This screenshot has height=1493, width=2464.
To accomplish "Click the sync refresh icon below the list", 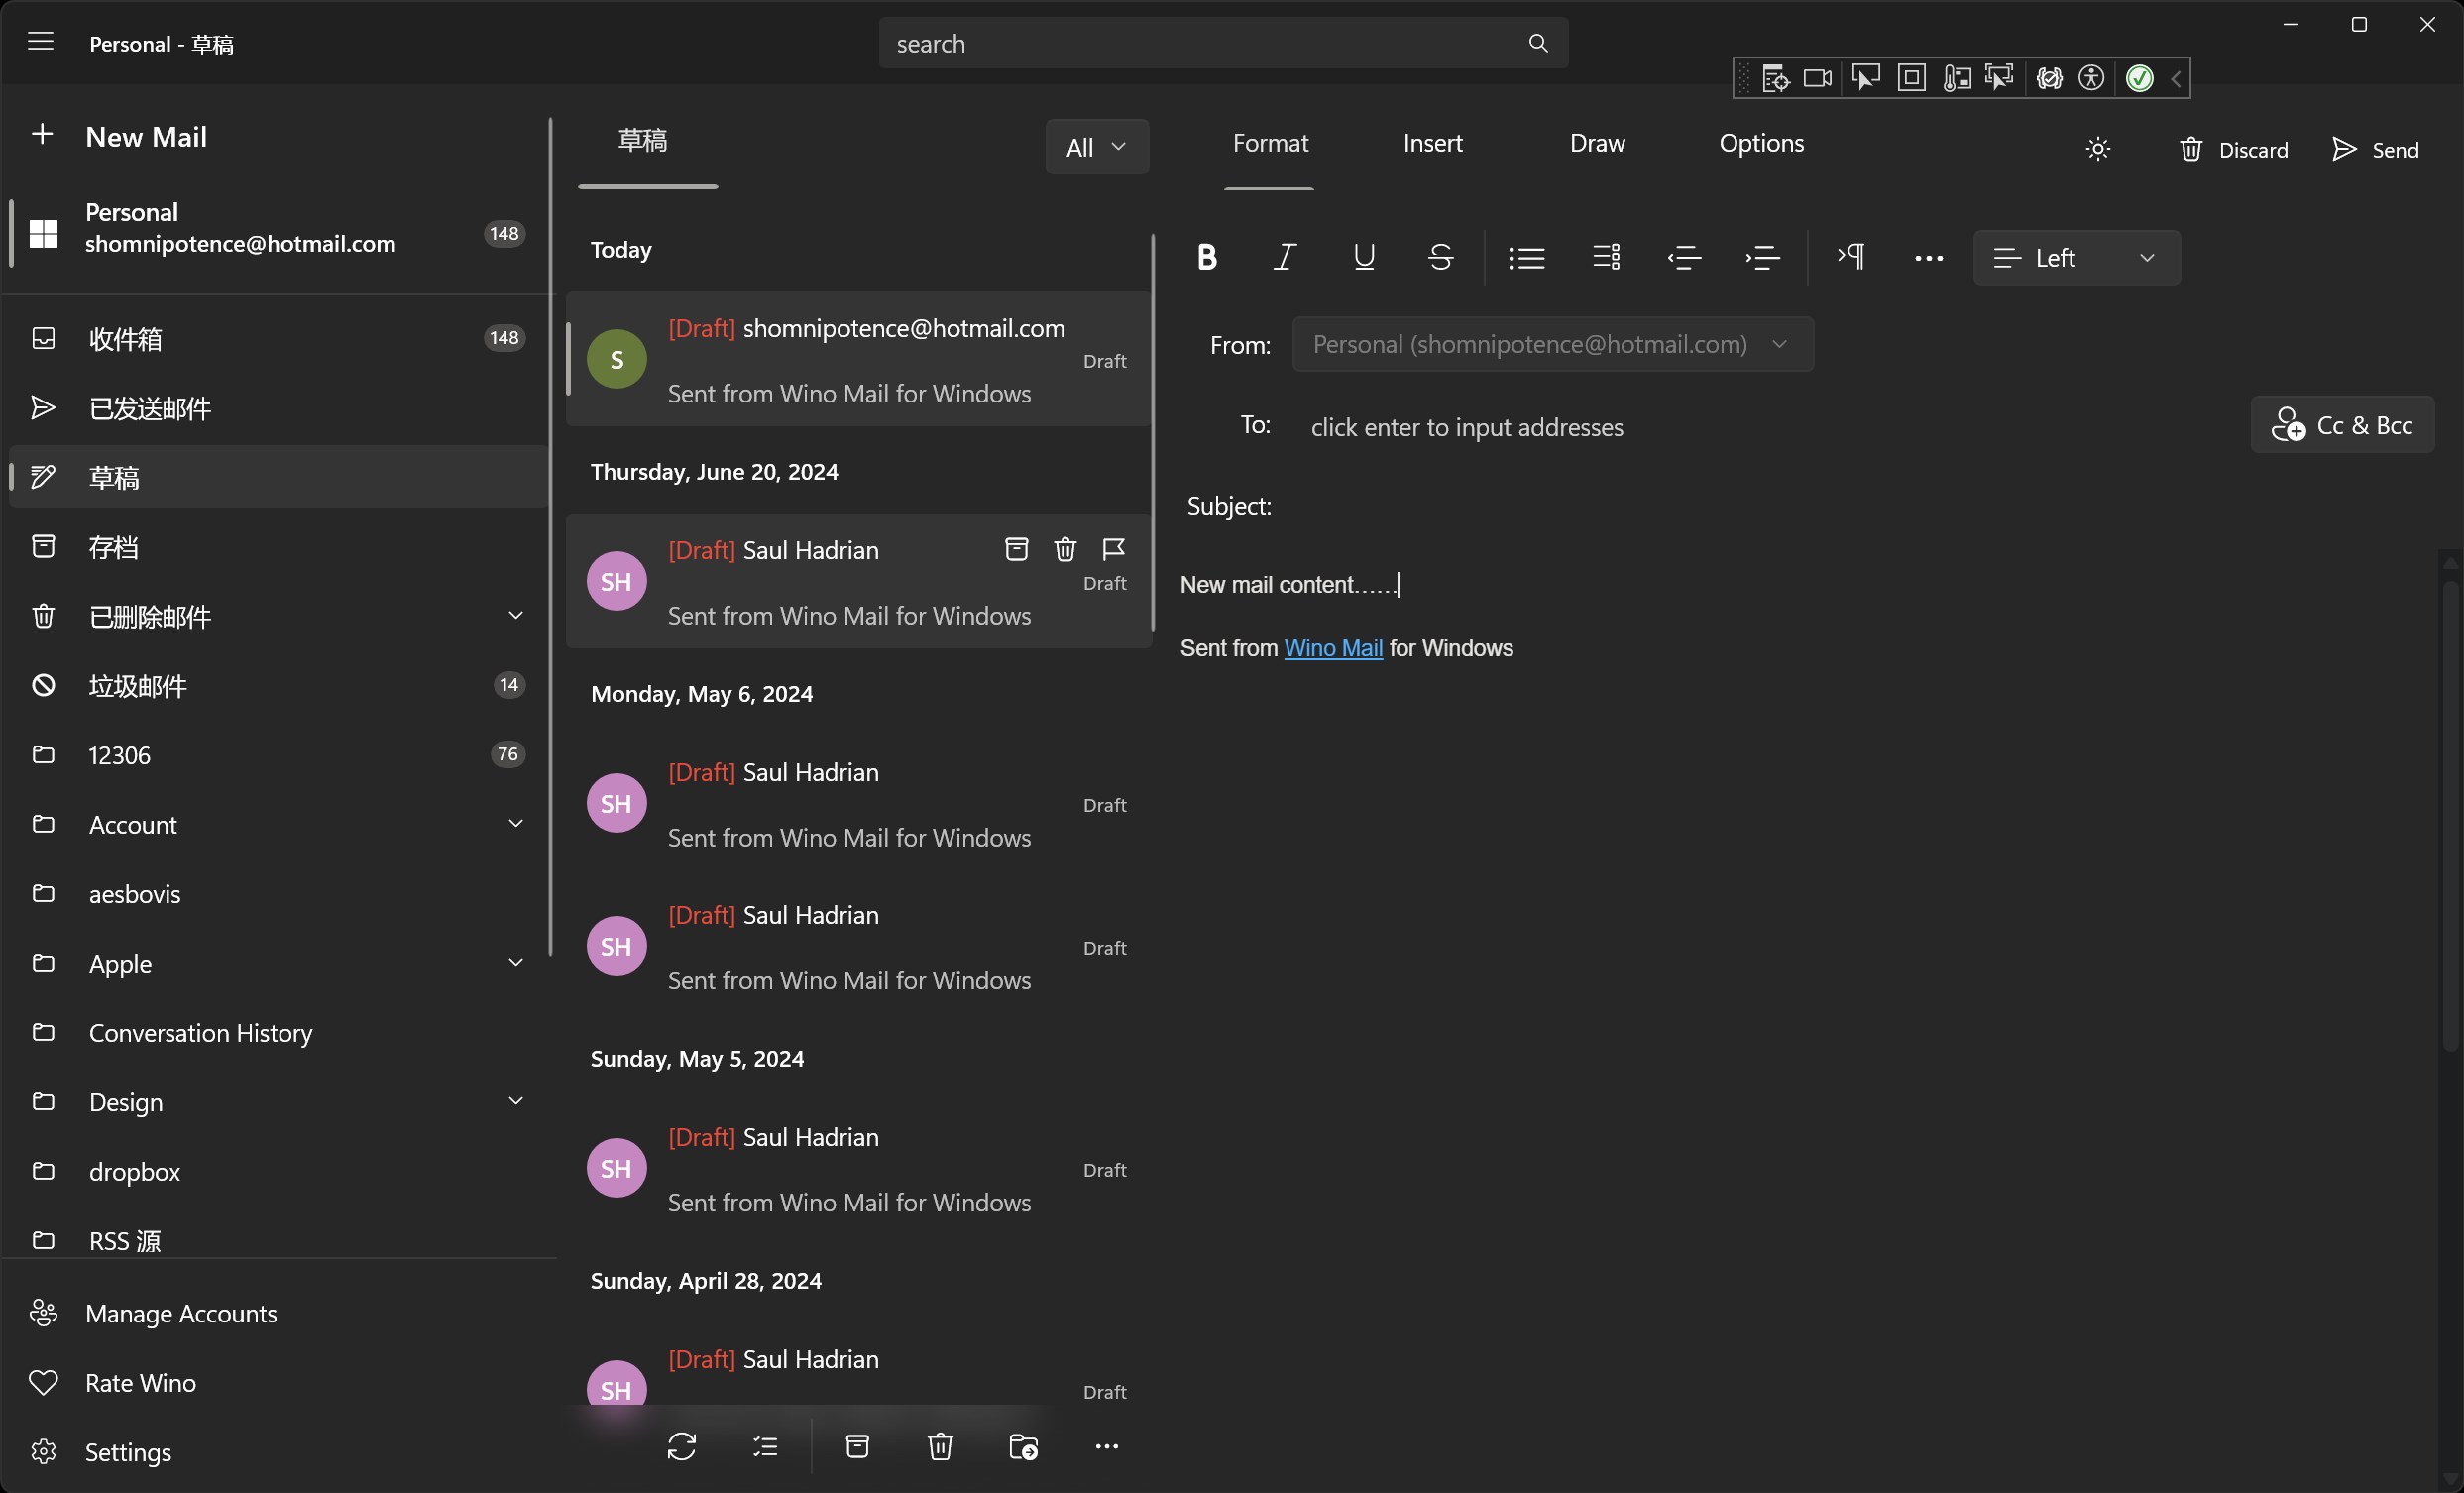I will coord(681,1446).
